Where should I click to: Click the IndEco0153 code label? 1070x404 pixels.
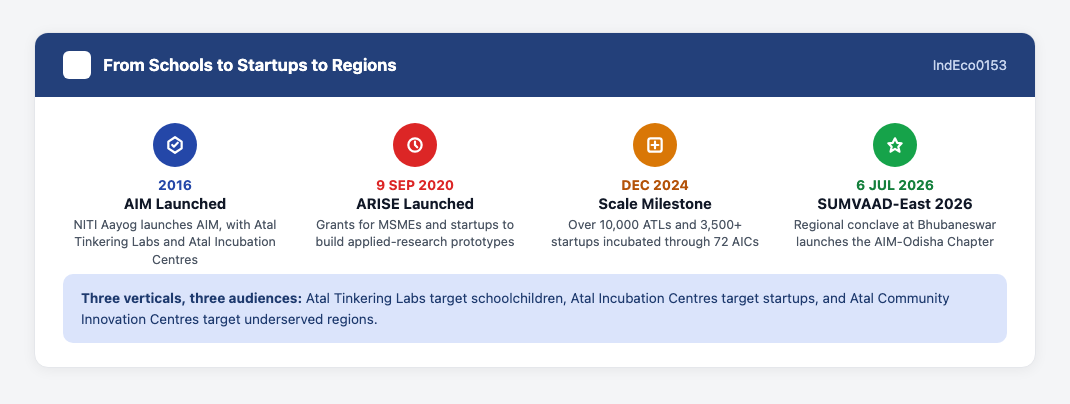pyautogui.click(x=970, y=66)
